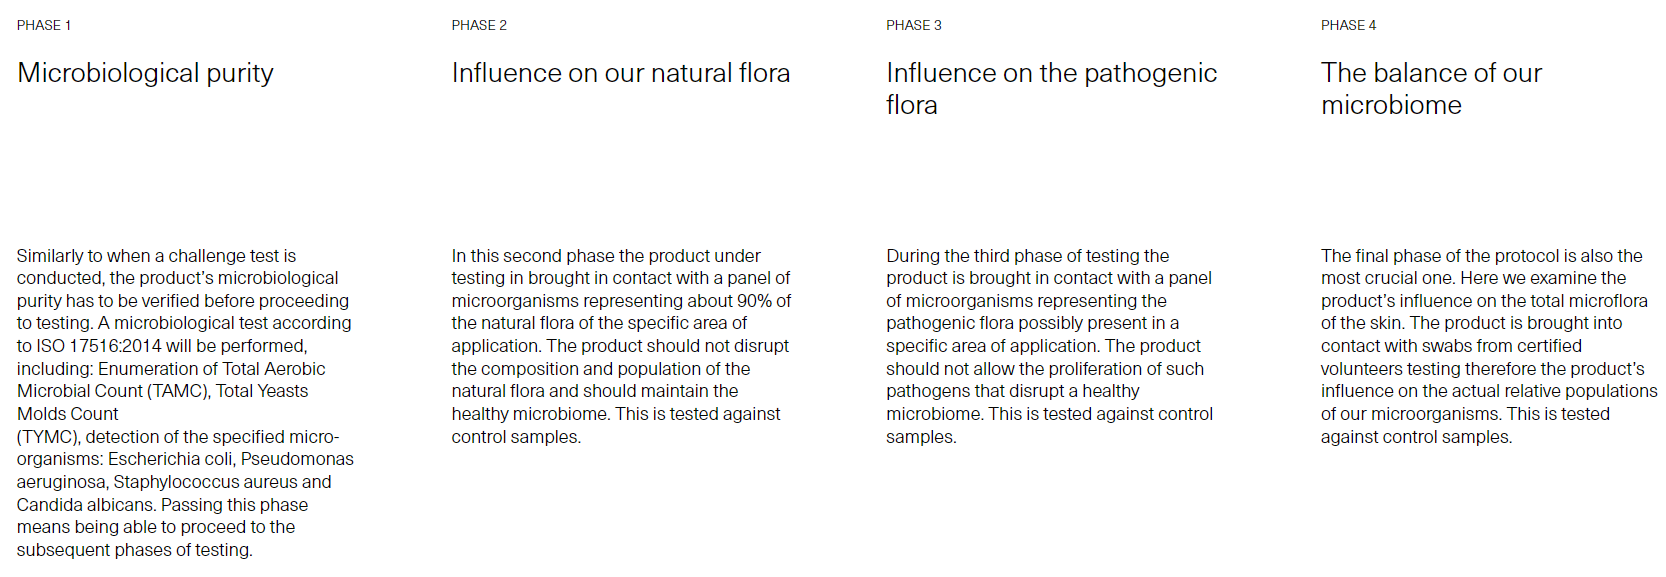Click the Phase 2 paragraph starting In this second
The width and height of the screenshot is (1666, 577).
point(621,346)
